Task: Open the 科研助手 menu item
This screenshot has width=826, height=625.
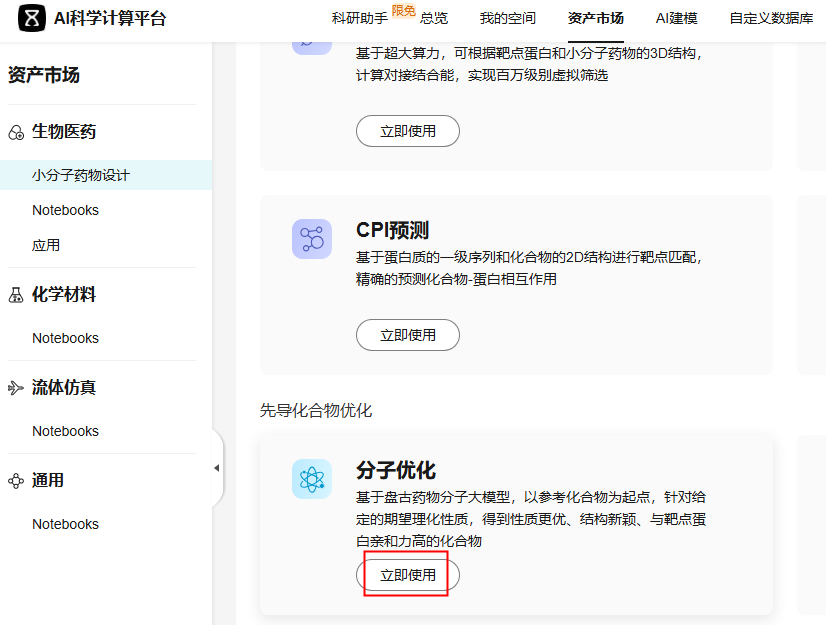Action: point(360,18)
